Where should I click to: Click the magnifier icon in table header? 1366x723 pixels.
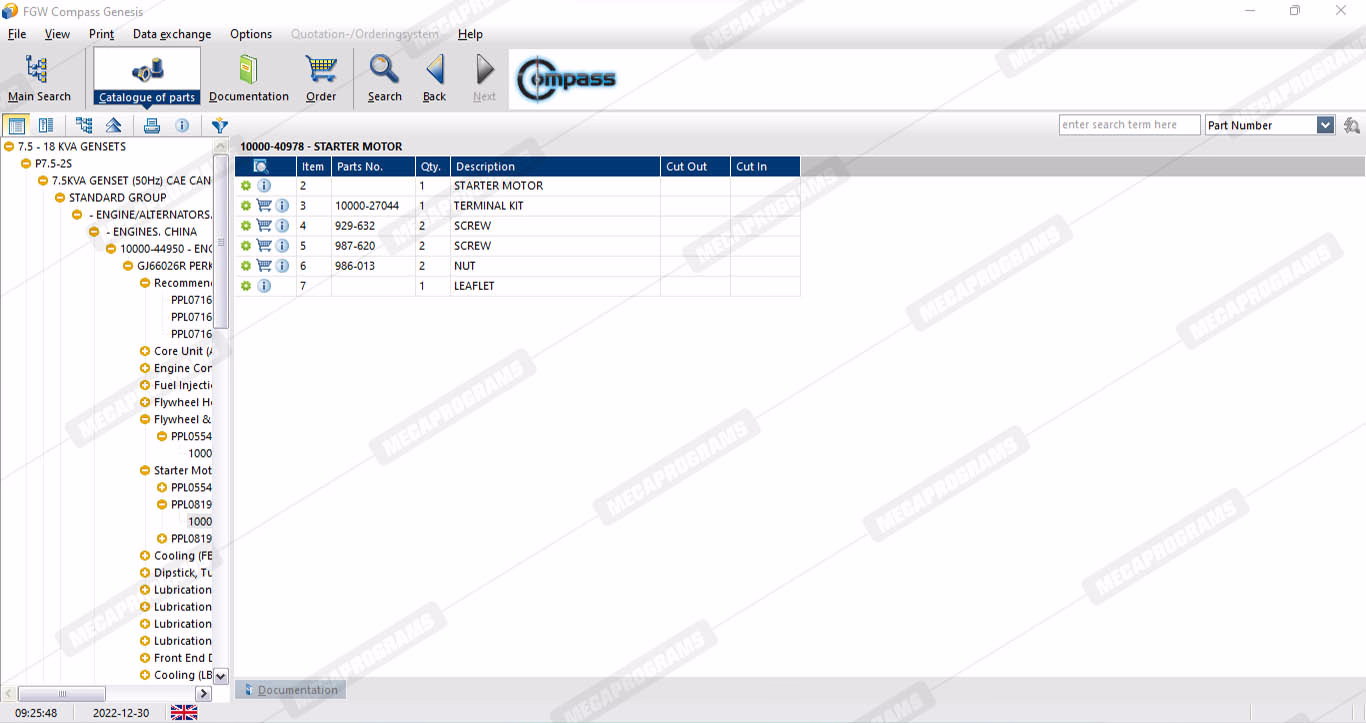(261, 166)
